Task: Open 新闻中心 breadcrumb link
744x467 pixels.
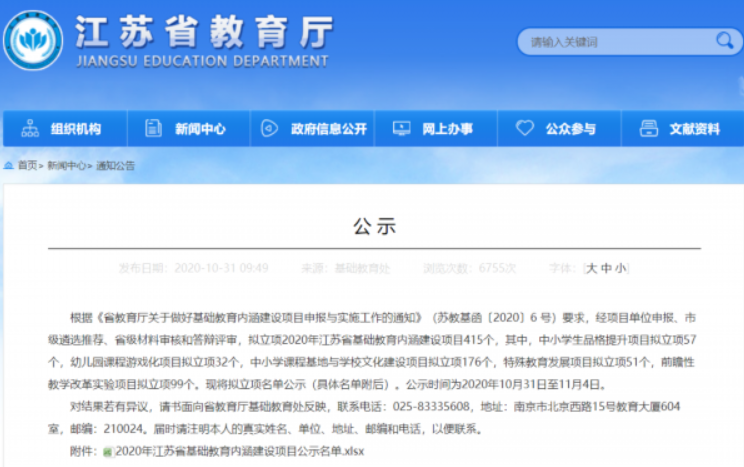Action: [x=66, y=166]
